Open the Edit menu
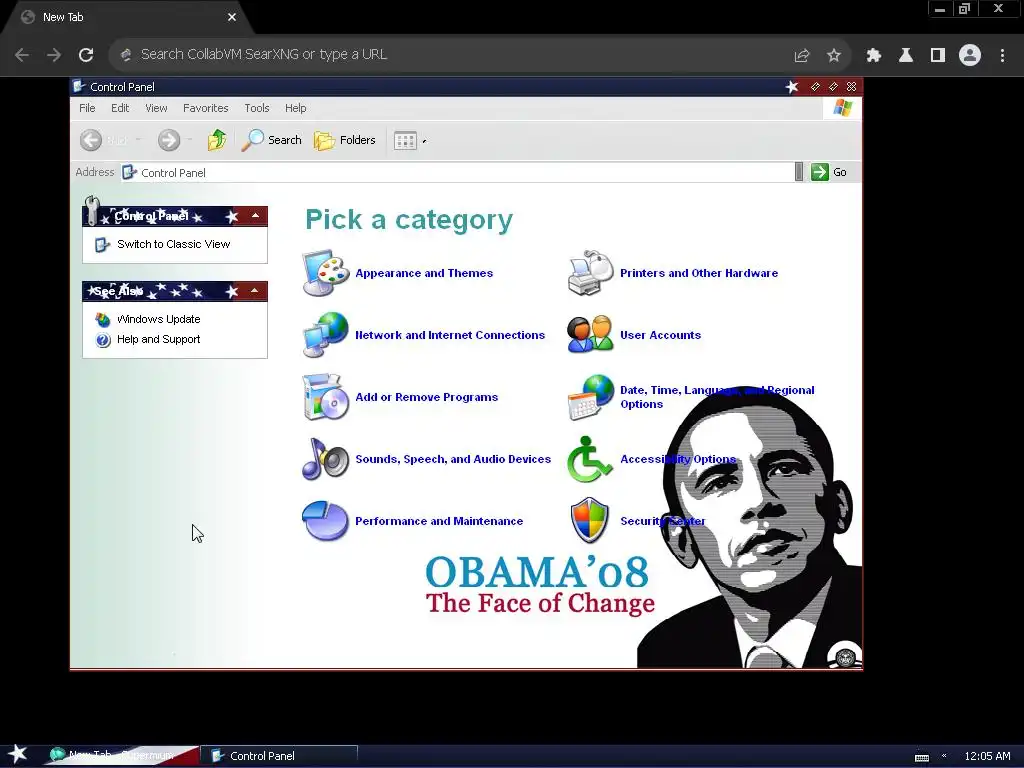Image resolution: width=1024 pixels, height=768 pixels. coord(120,108)
